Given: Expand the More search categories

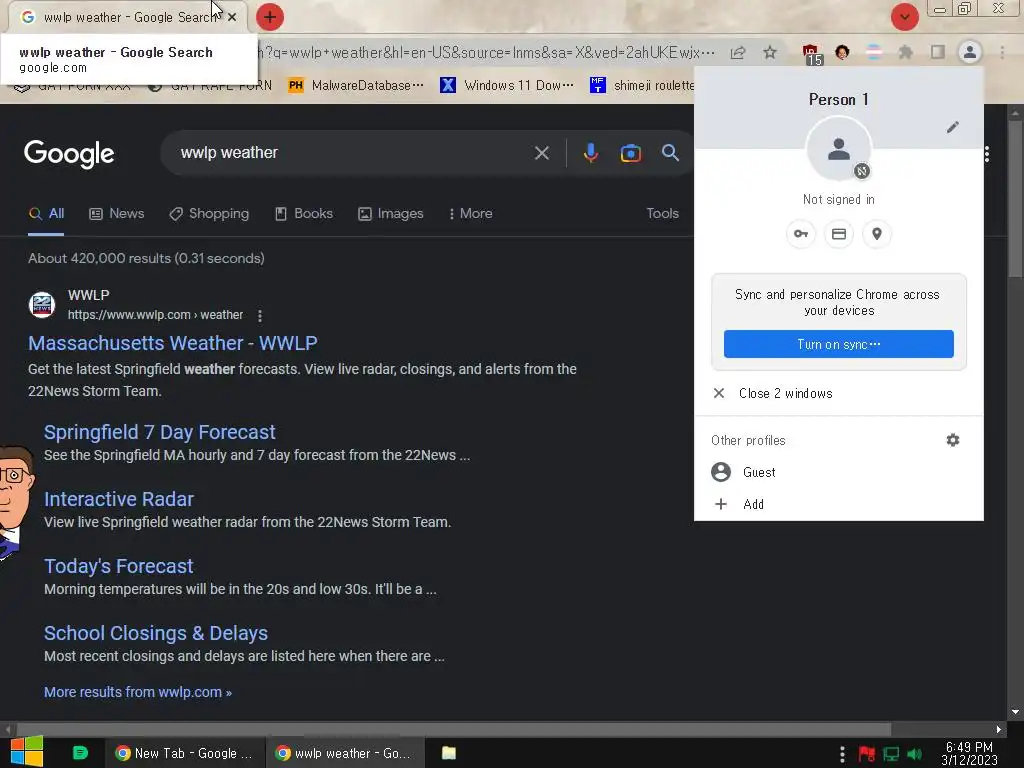Looking at the screenshot, I should point(471,214).
